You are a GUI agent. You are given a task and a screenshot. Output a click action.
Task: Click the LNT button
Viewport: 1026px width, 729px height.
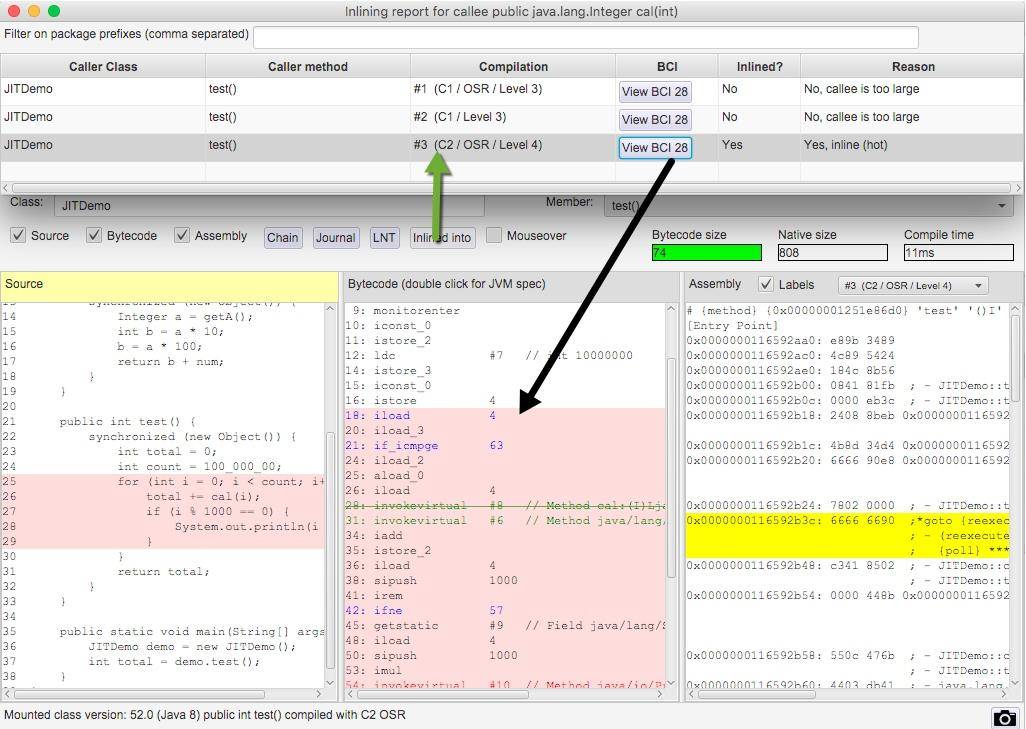[384, 237]
